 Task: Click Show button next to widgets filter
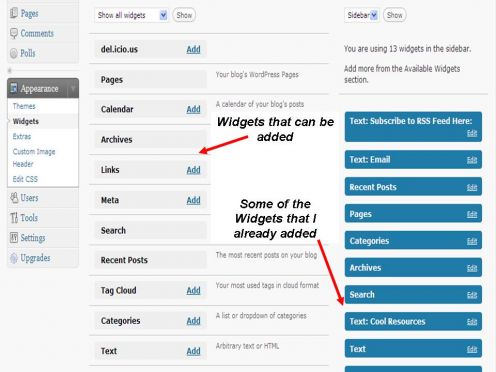pos(184,15)
